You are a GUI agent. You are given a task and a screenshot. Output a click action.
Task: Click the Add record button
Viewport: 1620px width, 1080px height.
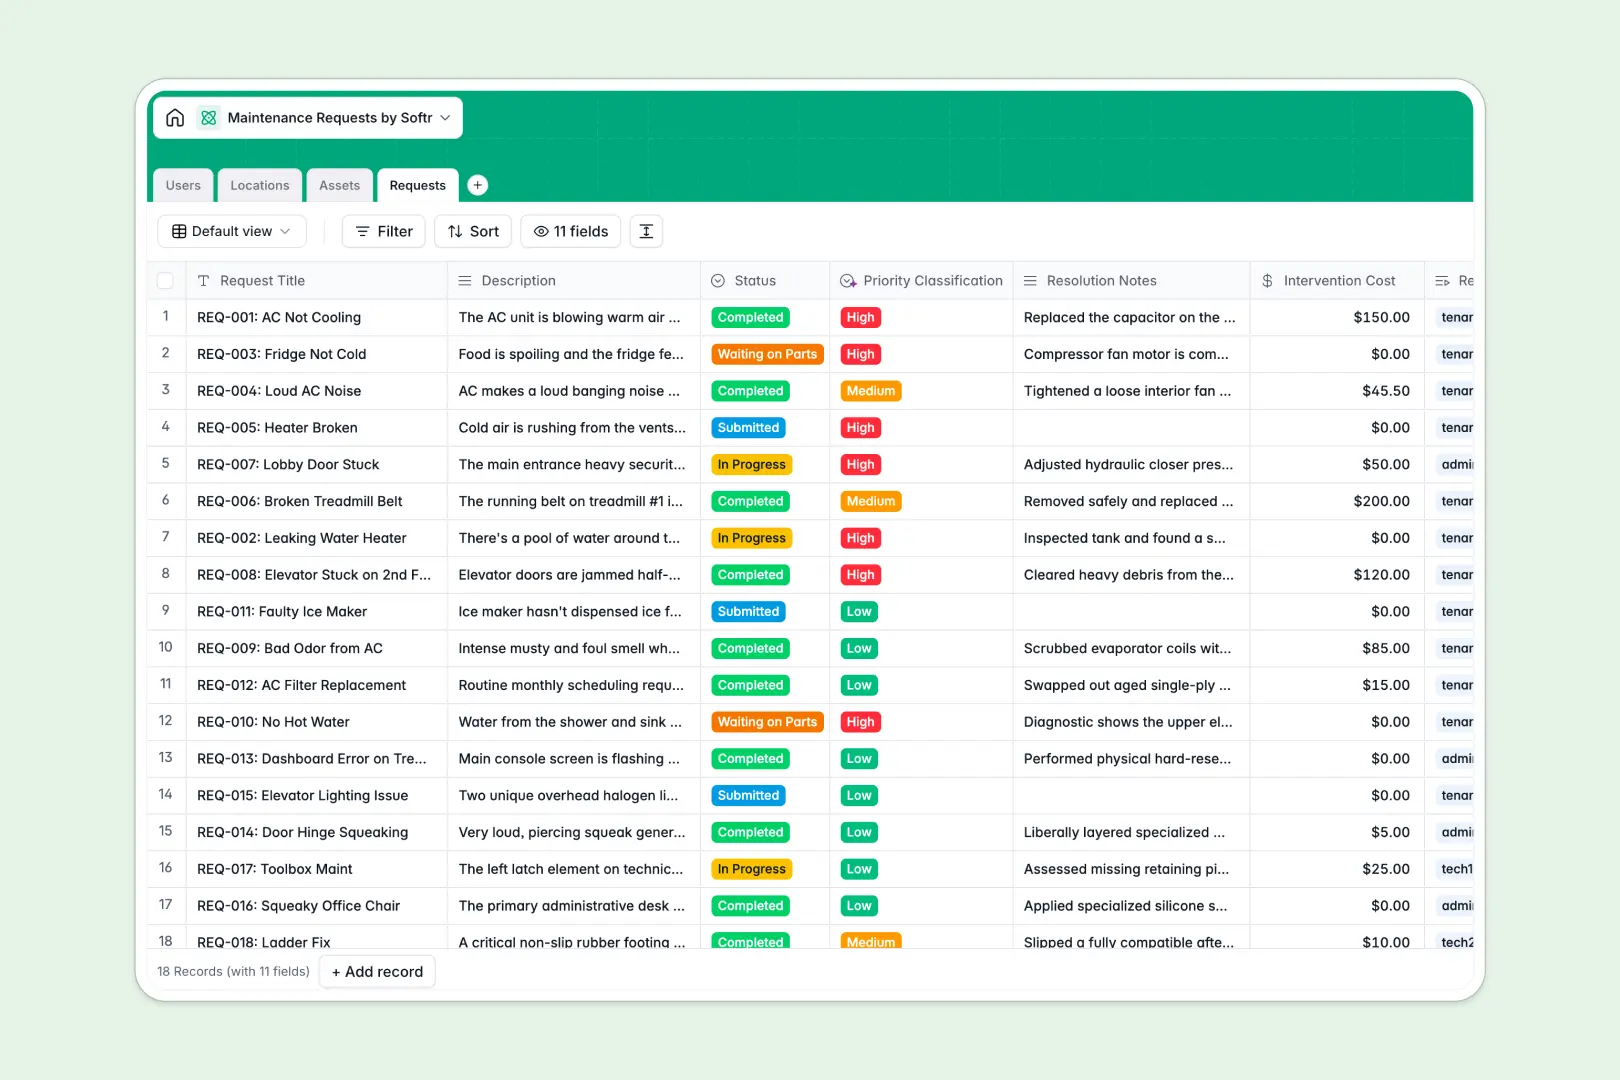pyautogui.click(x=377, y=971)
